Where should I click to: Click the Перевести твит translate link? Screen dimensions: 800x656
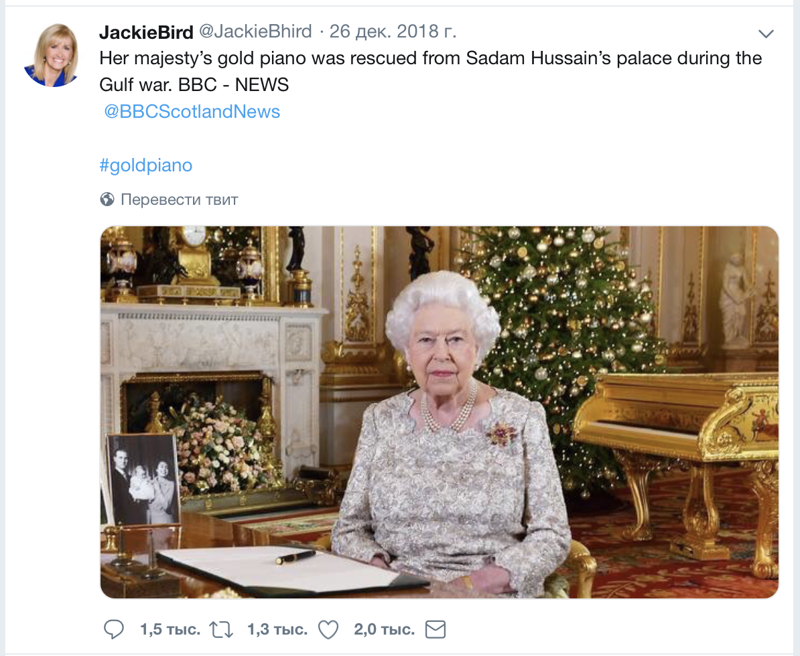click(179, 199)
